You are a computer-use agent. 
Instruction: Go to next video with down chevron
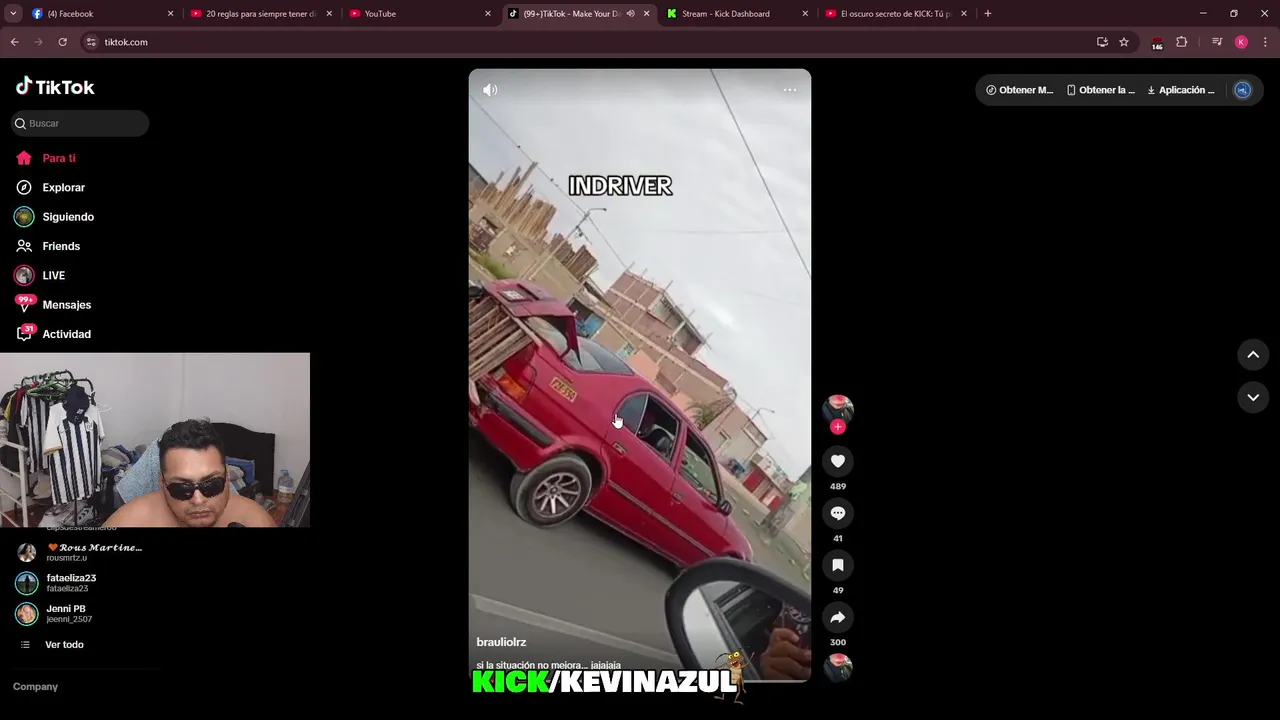pos(1253,397)
